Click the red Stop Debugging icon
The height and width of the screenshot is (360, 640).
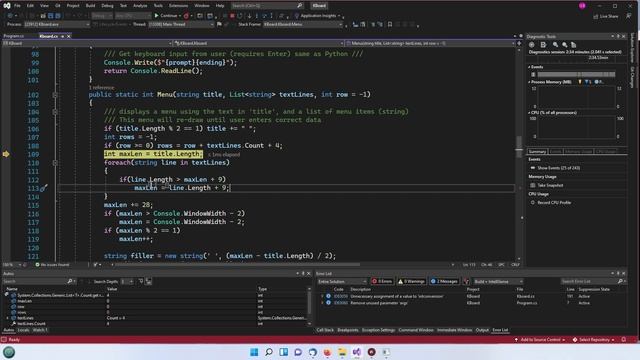232,16
